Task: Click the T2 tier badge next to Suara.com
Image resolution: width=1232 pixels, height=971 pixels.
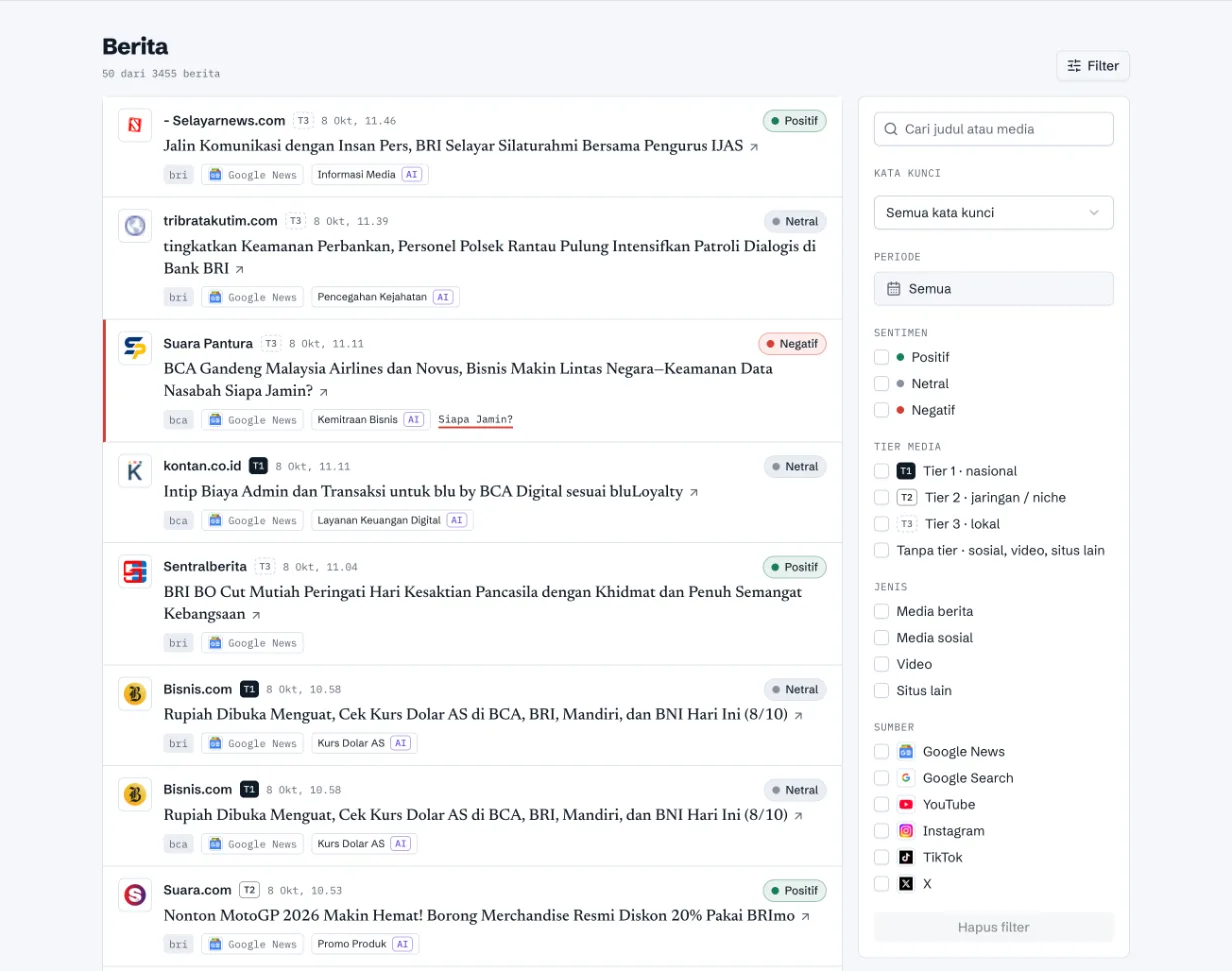Action: [249, 890]
